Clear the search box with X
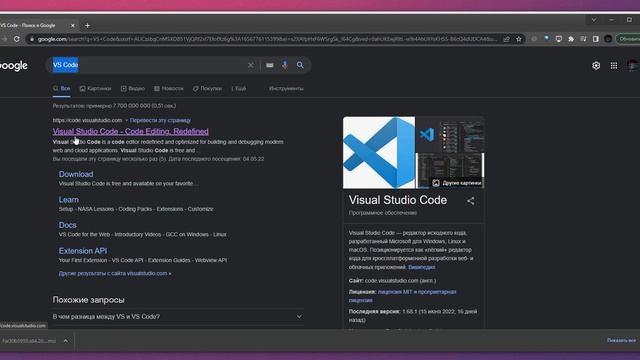This screenshot has height=360, width=640. 251,65
